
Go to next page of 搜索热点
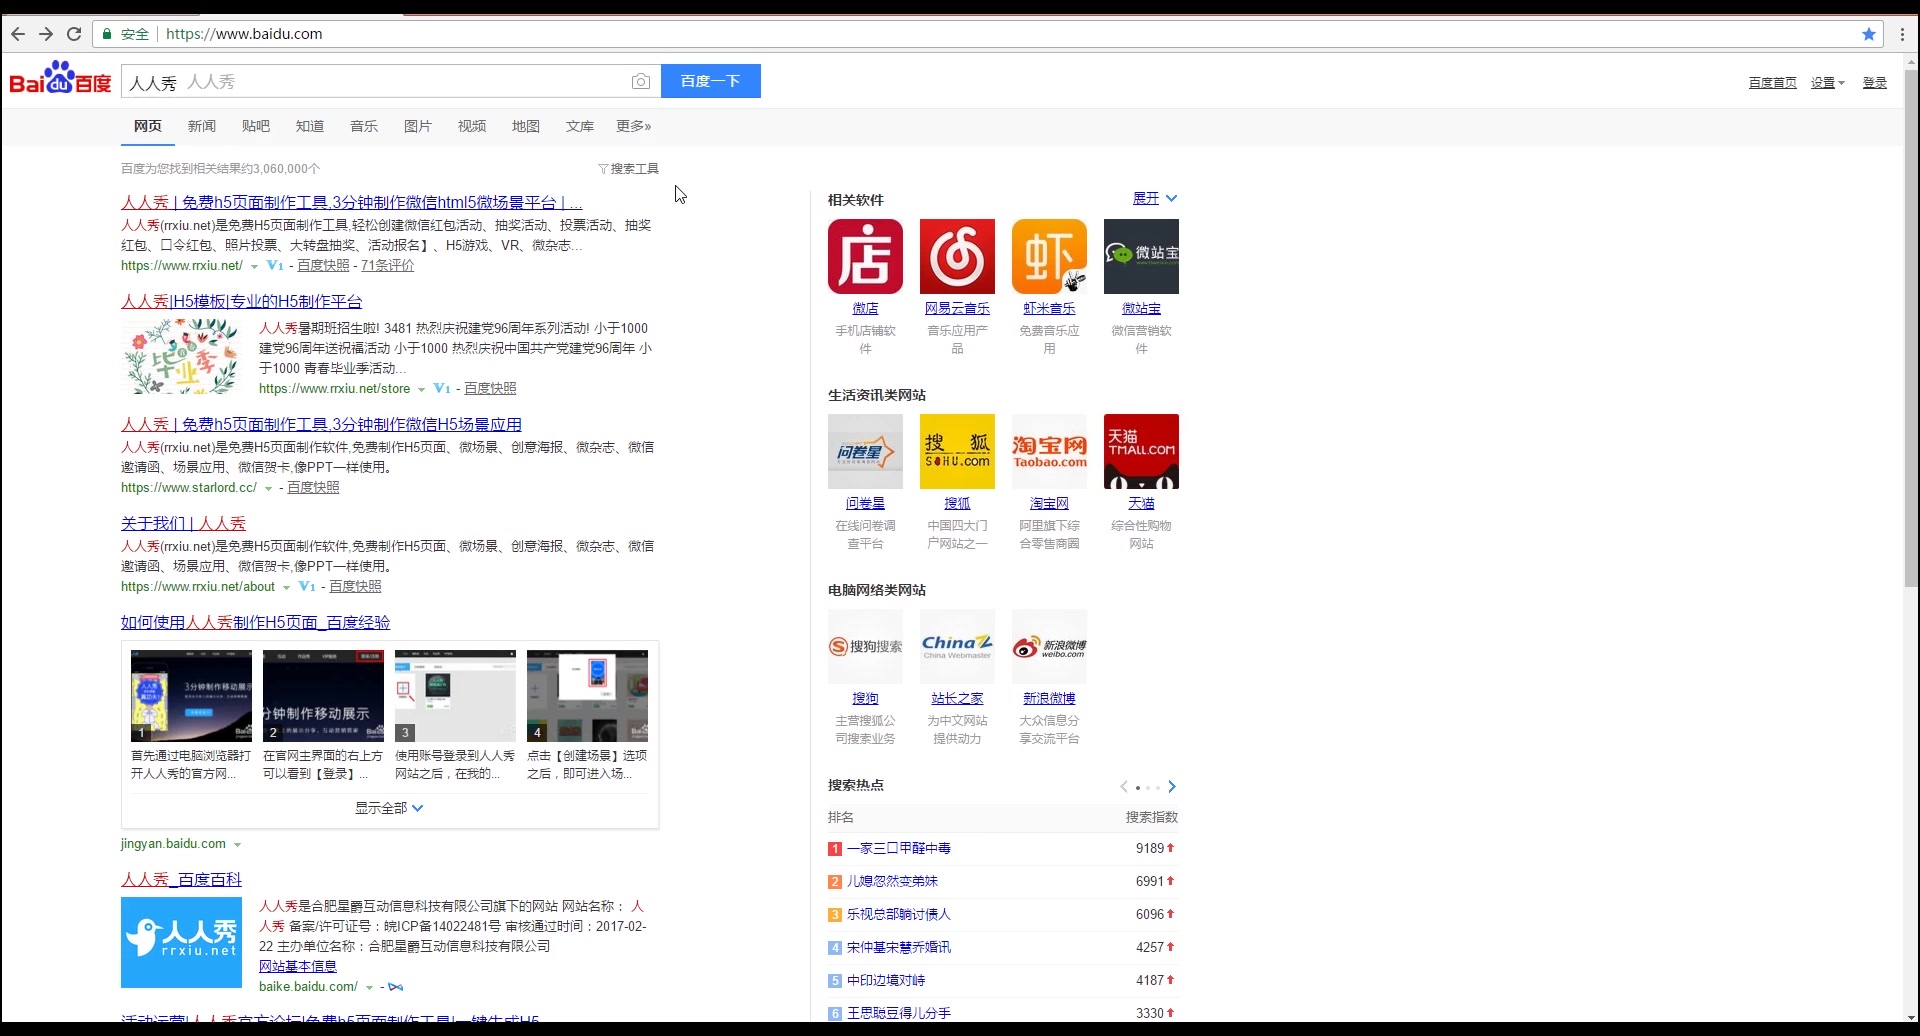1172,787
